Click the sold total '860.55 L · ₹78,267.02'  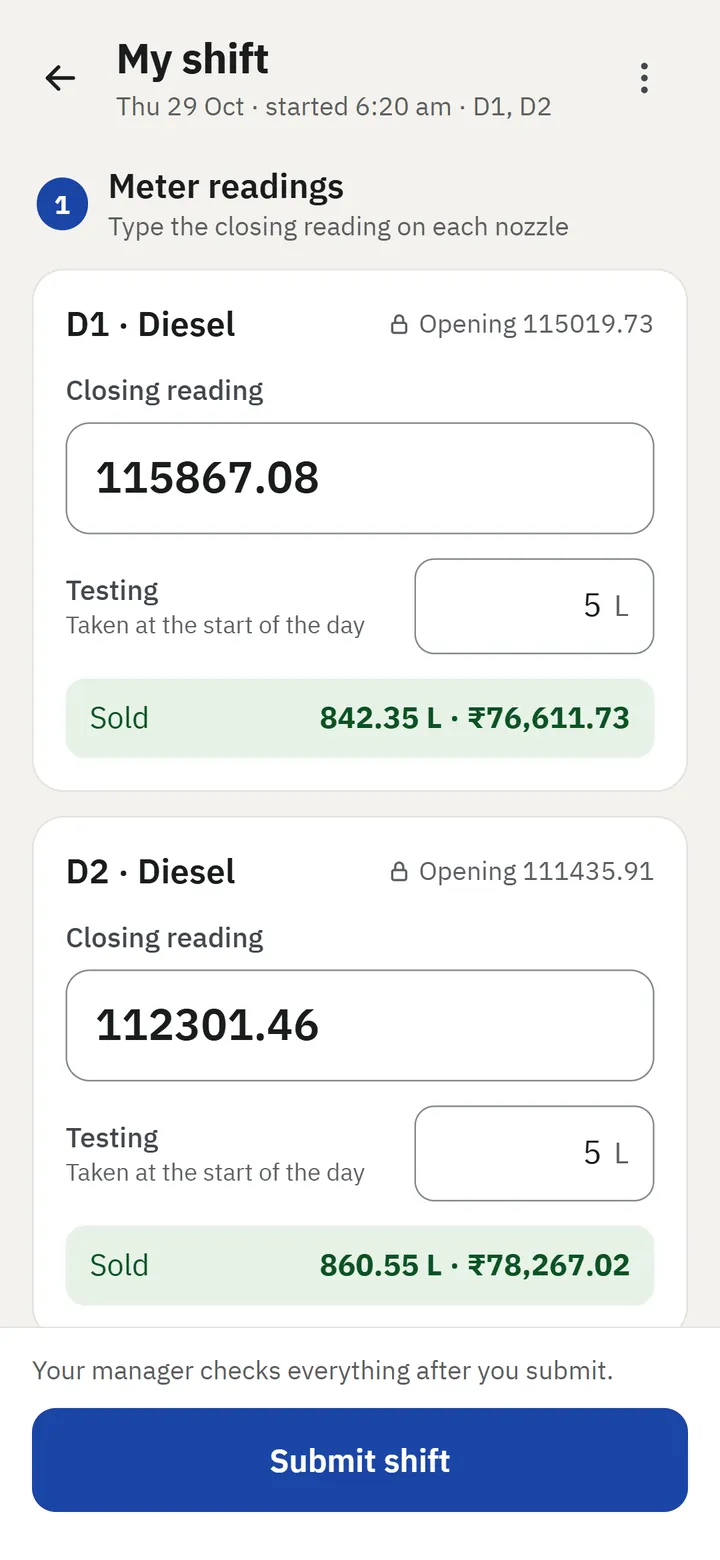point(475,1265)
